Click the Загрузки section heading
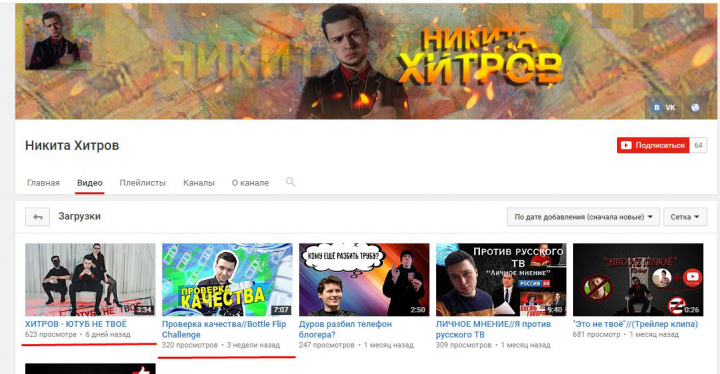The height and width of the screenshot is (374, 720). point(79,216)
